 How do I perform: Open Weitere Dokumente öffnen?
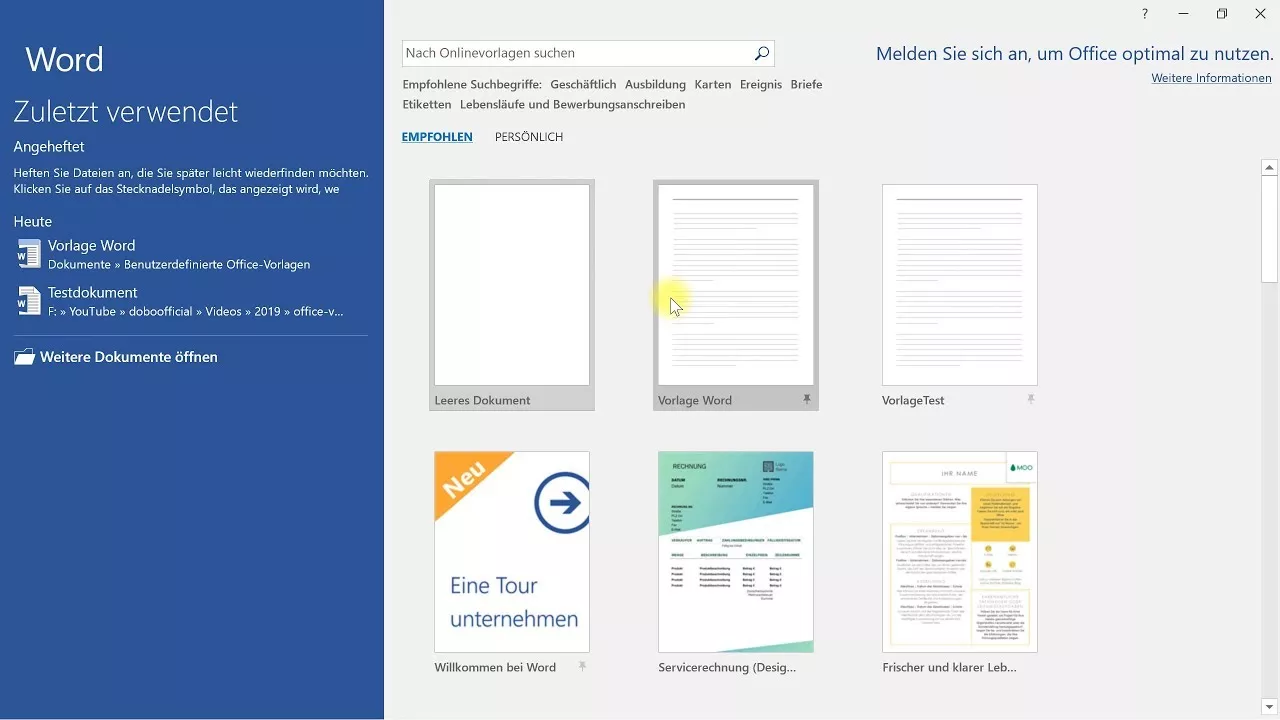coord(128,356)
